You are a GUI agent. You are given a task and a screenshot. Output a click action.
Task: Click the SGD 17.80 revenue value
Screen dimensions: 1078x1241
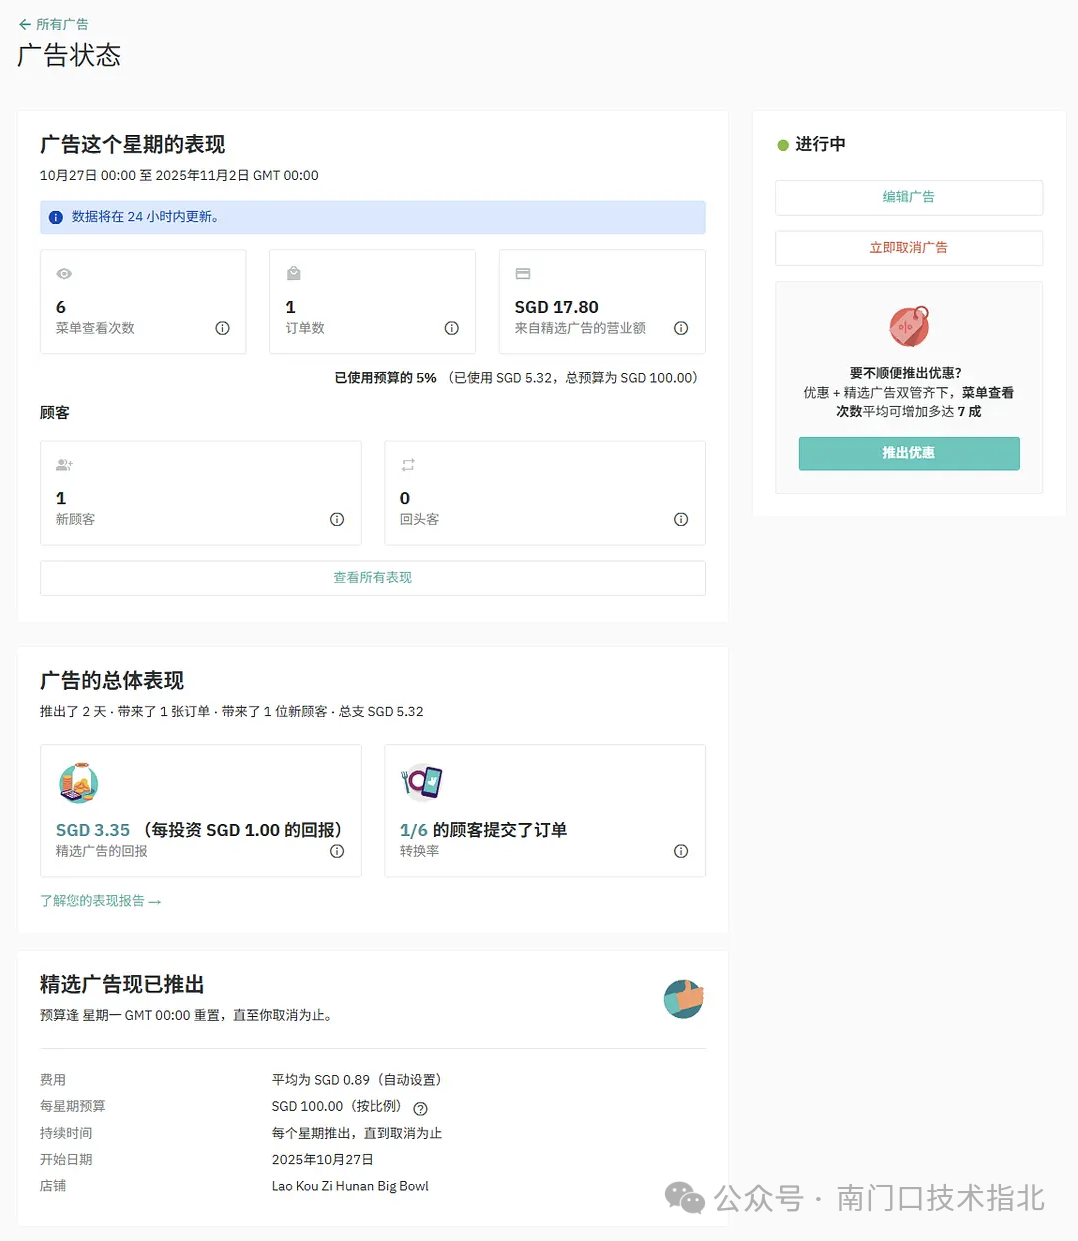click(557, 307)
